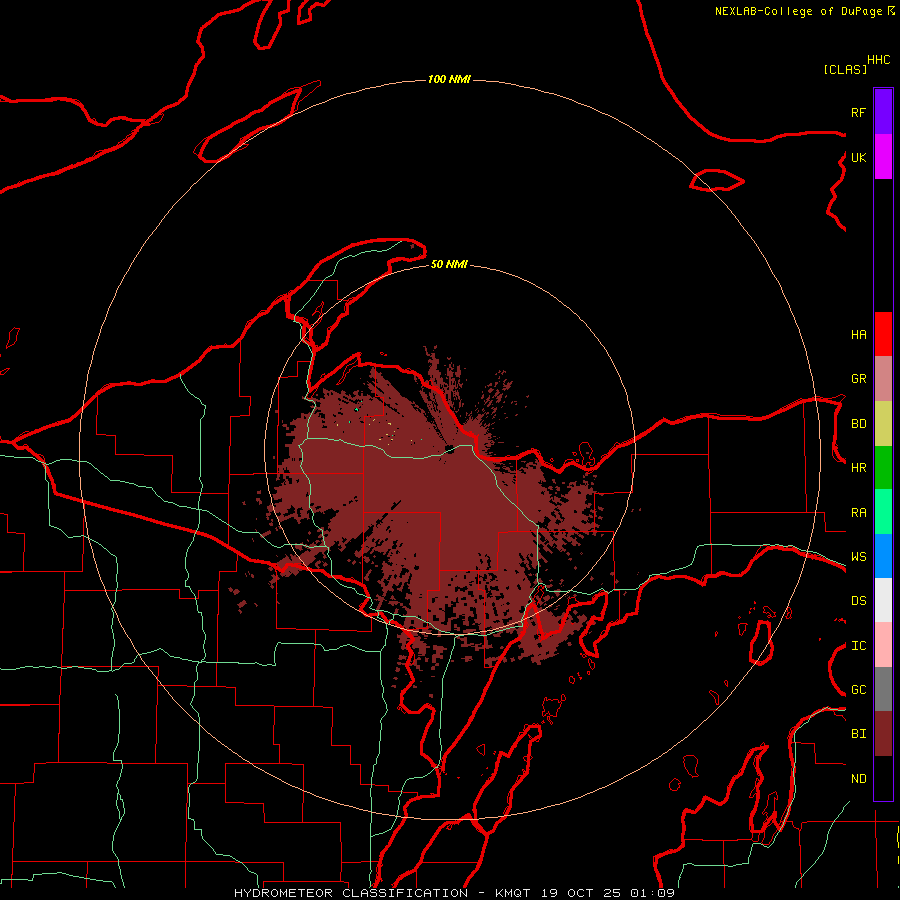This screenshot has height=900, width=900.
Task: Click the HR green legend swatch
Action: 883,467
